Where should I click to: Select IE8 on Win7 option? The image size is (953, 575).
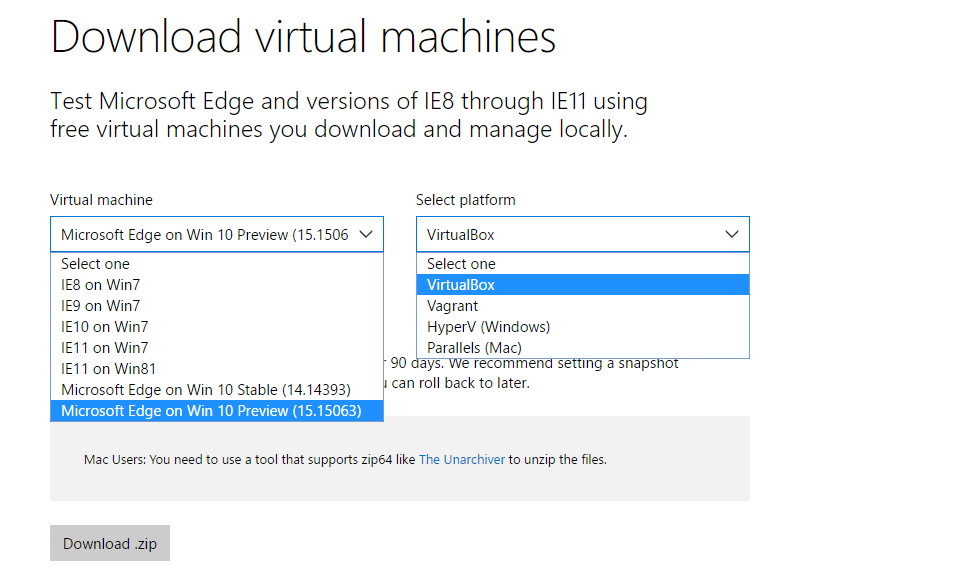(x=217, y=284)
